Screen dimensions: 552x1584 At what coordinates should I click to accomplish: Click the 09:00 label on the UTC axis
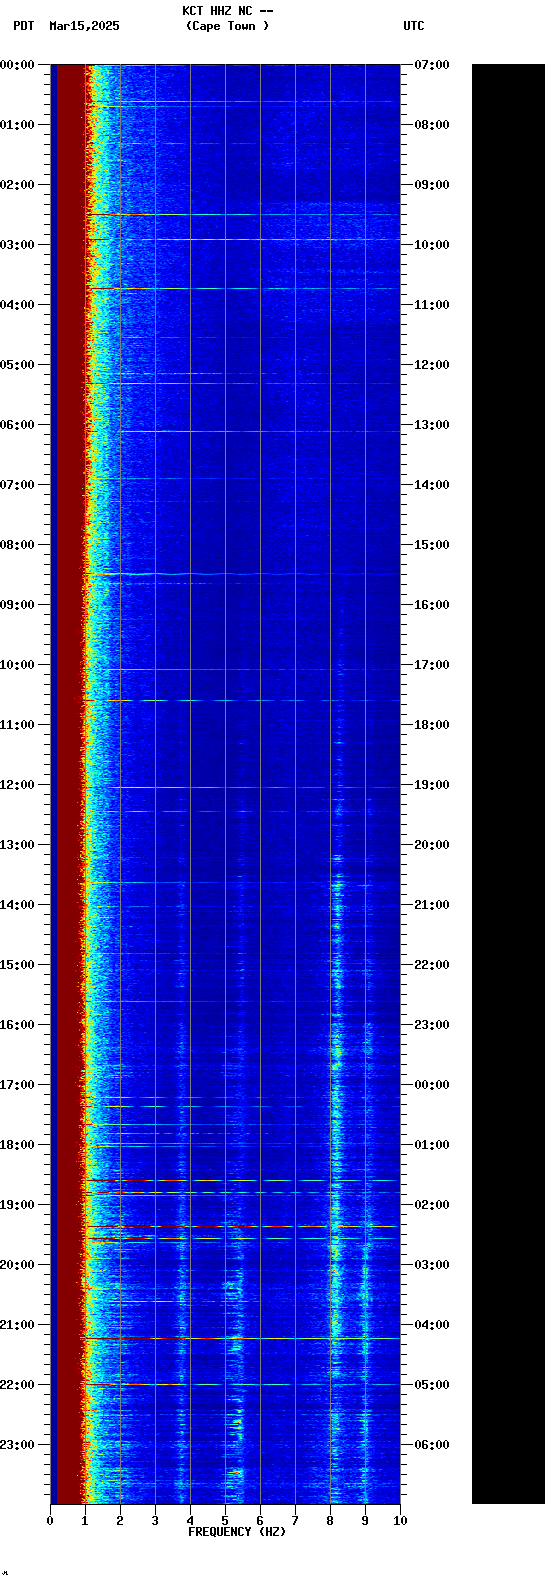432,185
